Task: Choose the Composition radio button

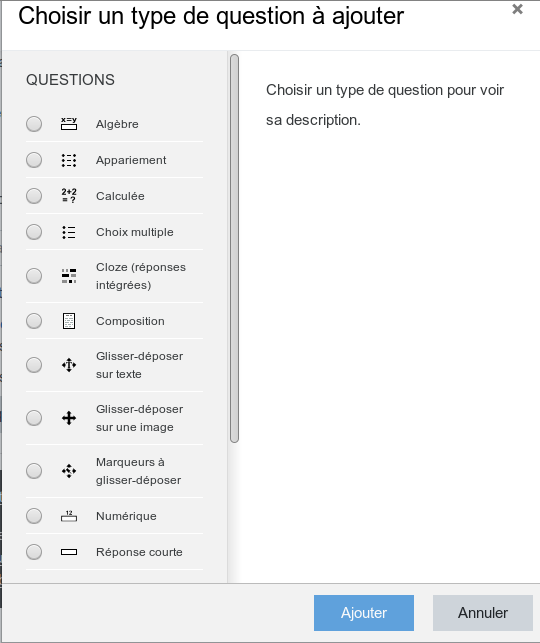Action: point(34,321)
